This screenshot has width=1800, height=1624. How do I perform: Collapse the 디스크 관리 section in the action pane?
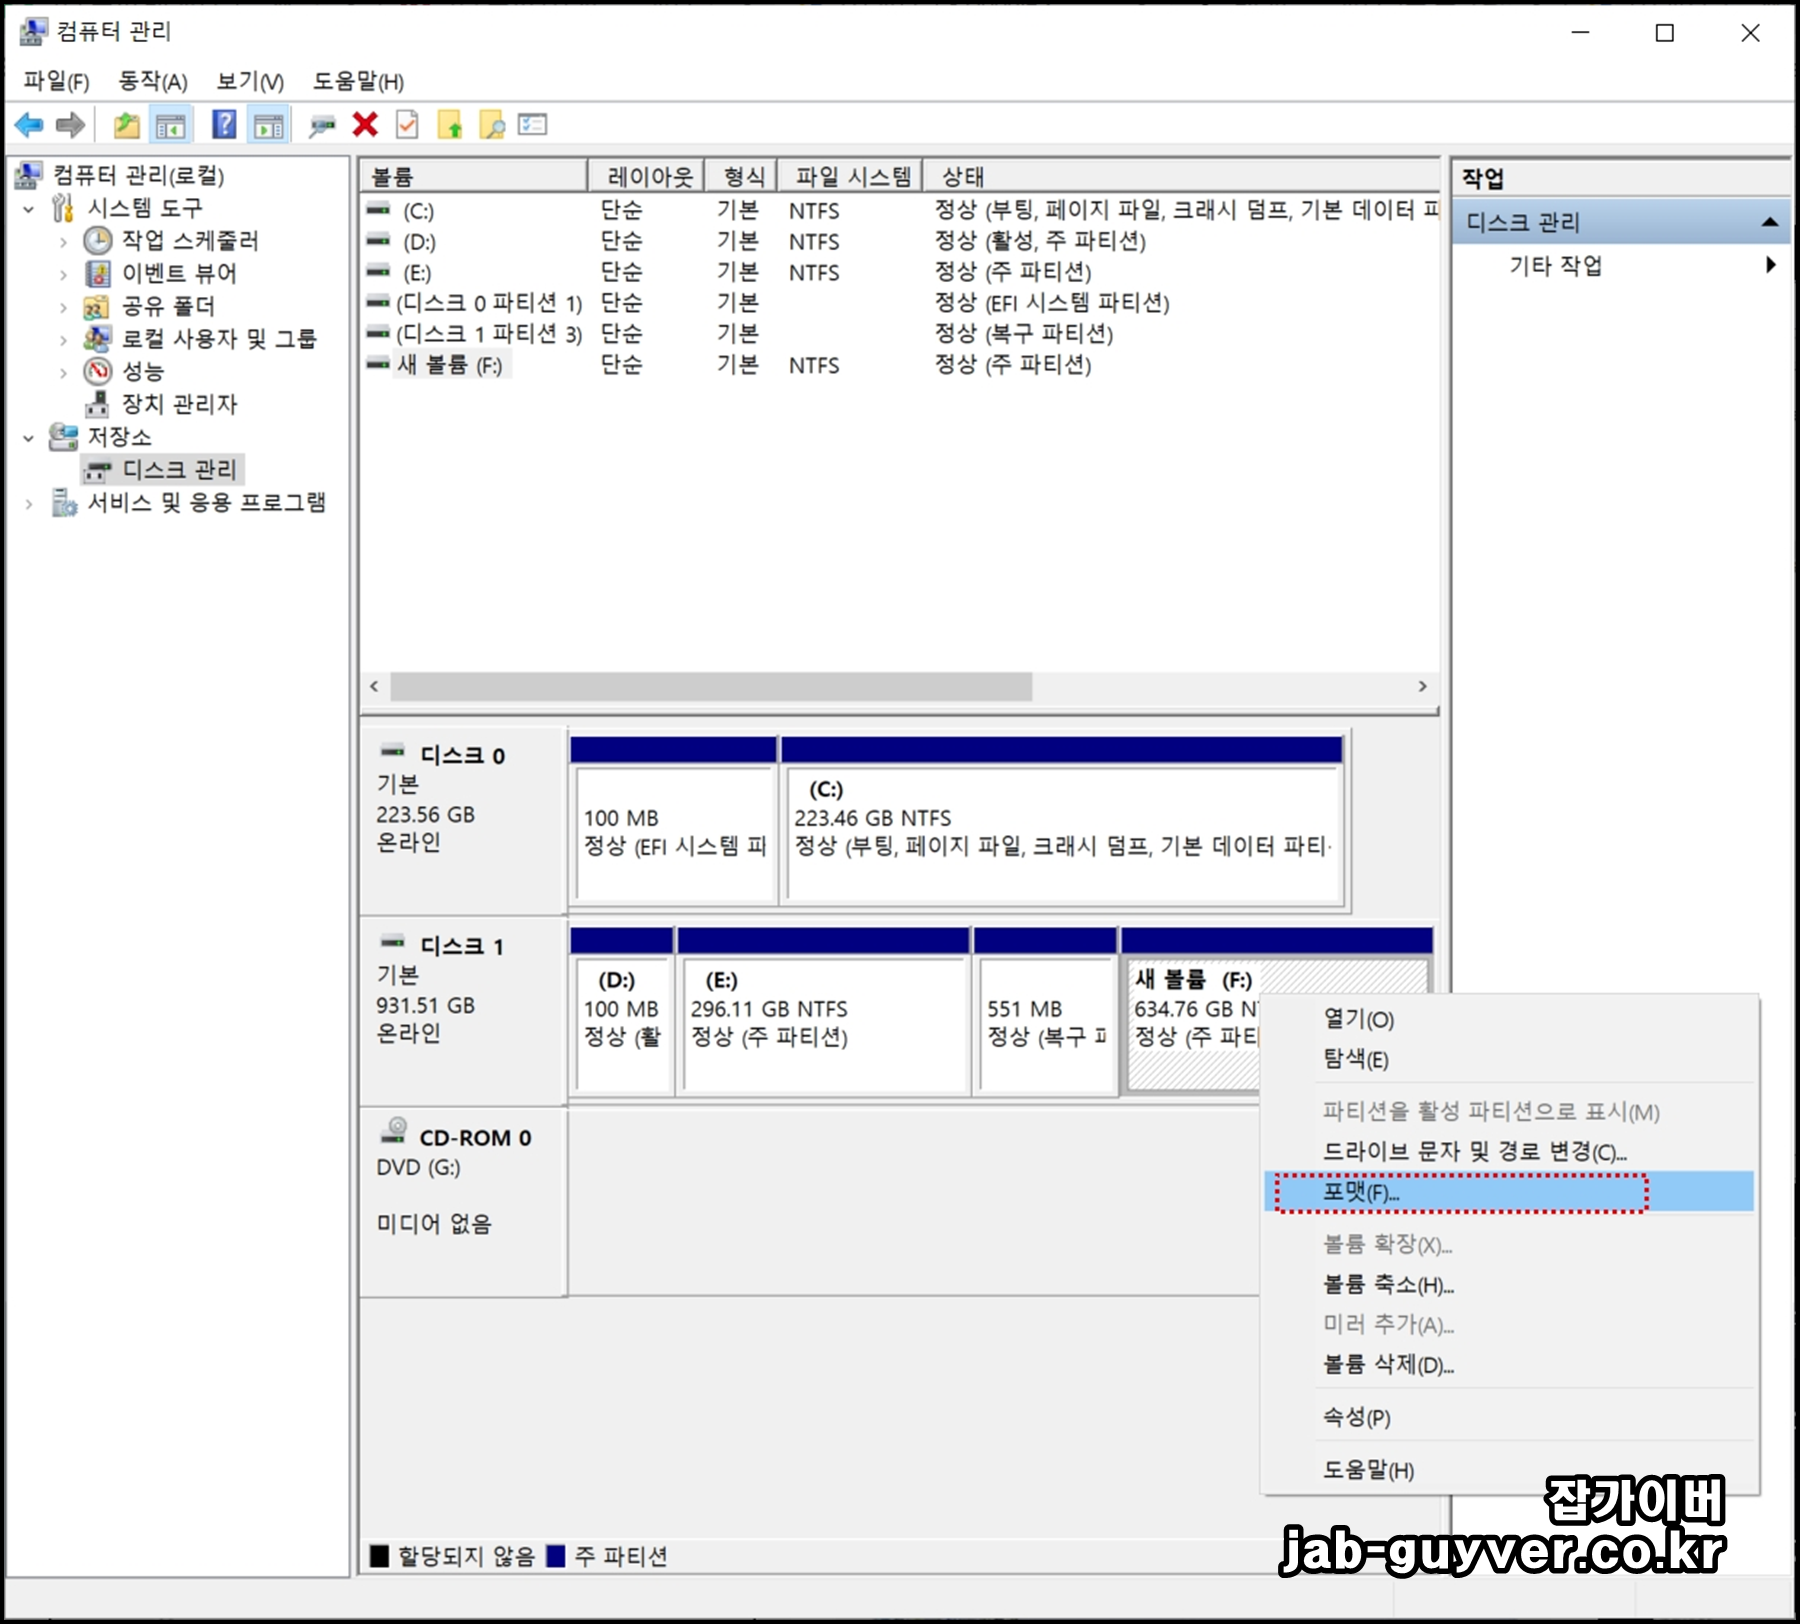(x=1770, y=221)
